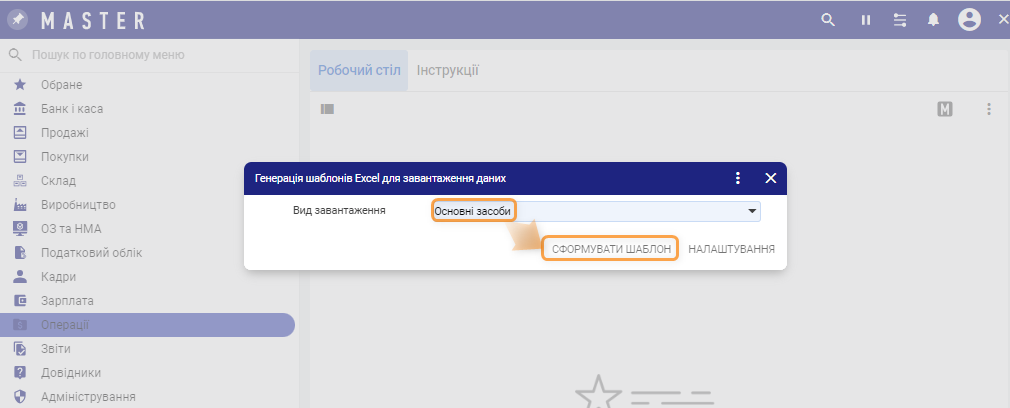Click the M badge icon on desktop toolbar

tap(945, 109)
